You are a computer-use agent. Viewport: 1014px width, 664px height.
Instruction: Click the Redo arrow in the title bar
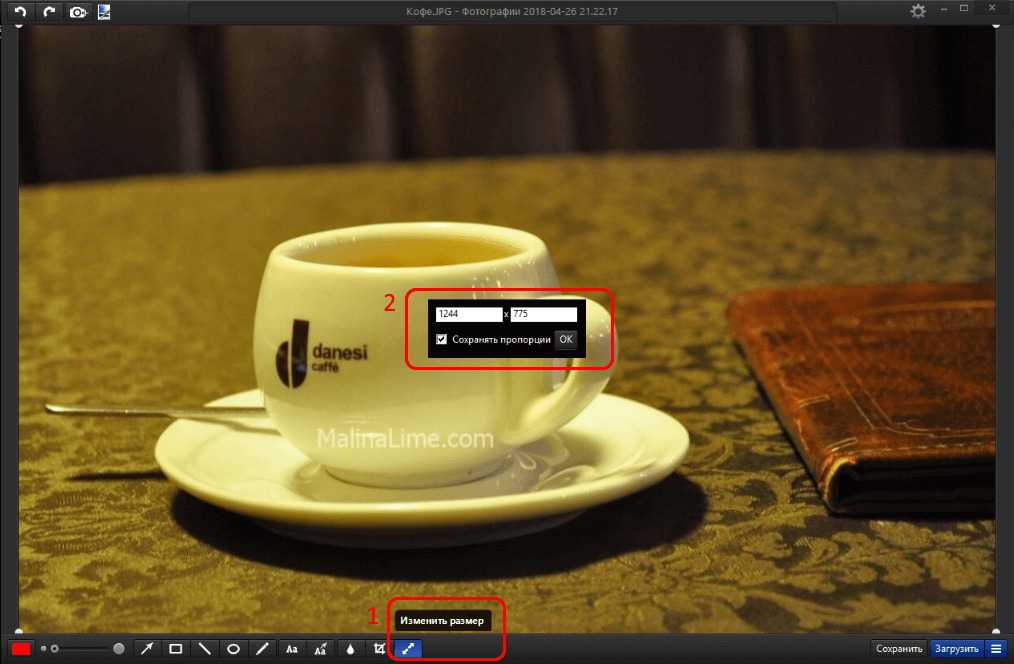(x=48, y=12)
